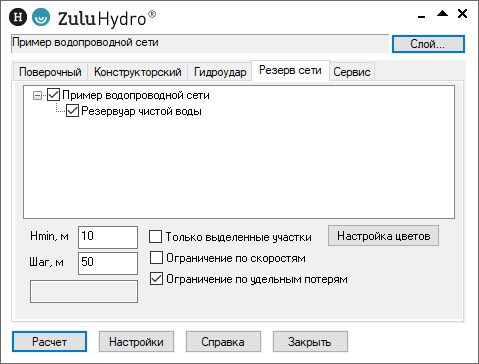
Task: Click the Шаг, м label
Action: pos(46,262)
